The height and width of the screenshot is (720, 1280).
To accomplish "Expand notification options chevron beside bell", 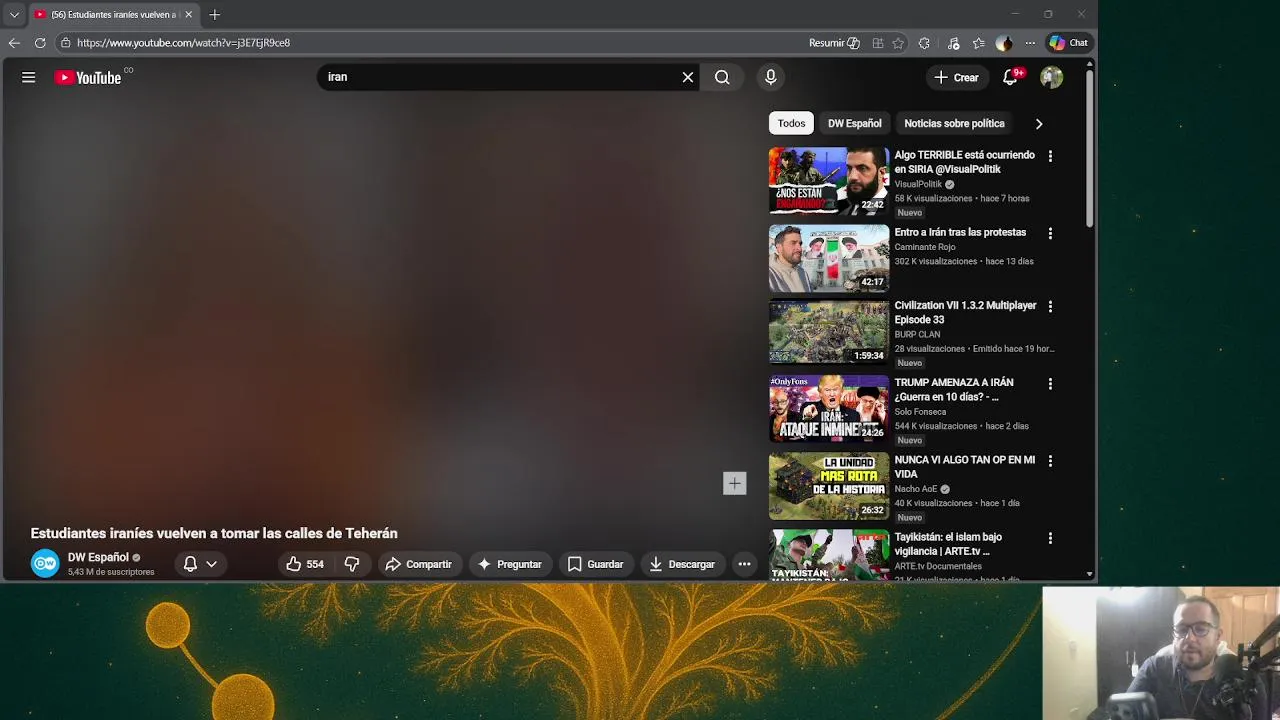I will (211, 564).
